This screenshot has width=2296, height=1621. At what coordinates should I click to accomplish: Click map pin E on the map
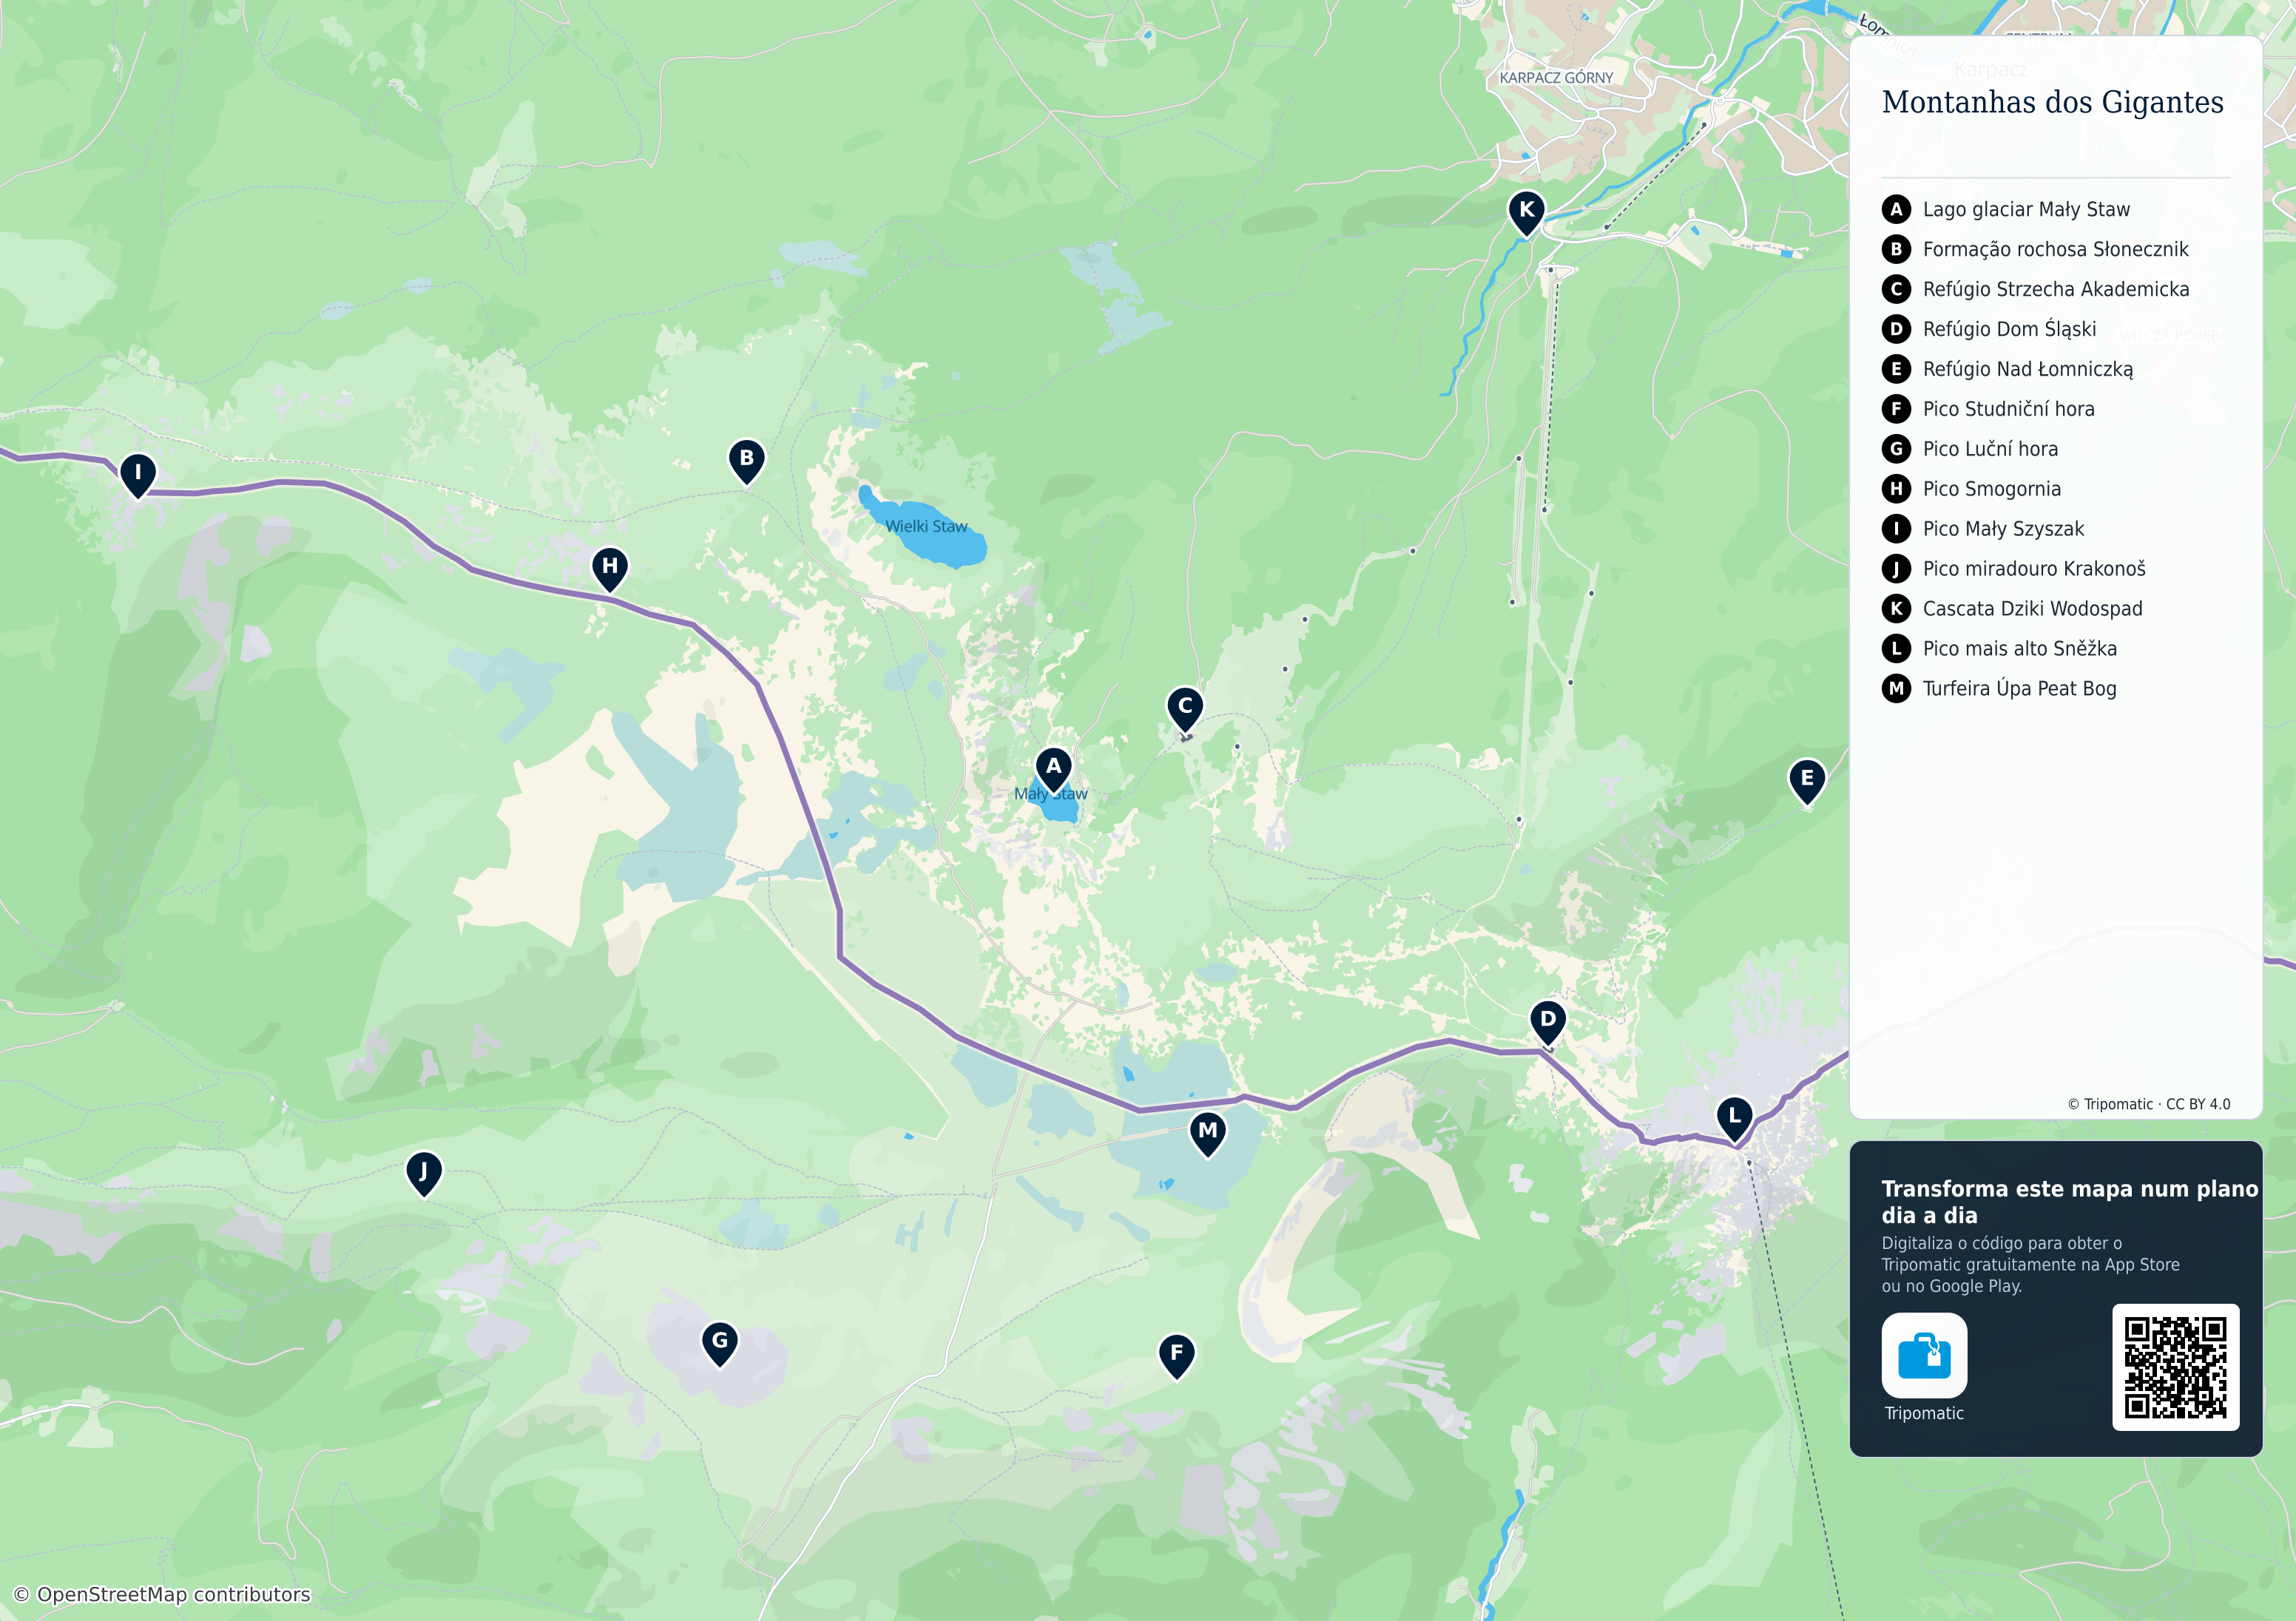(1807, 781)
